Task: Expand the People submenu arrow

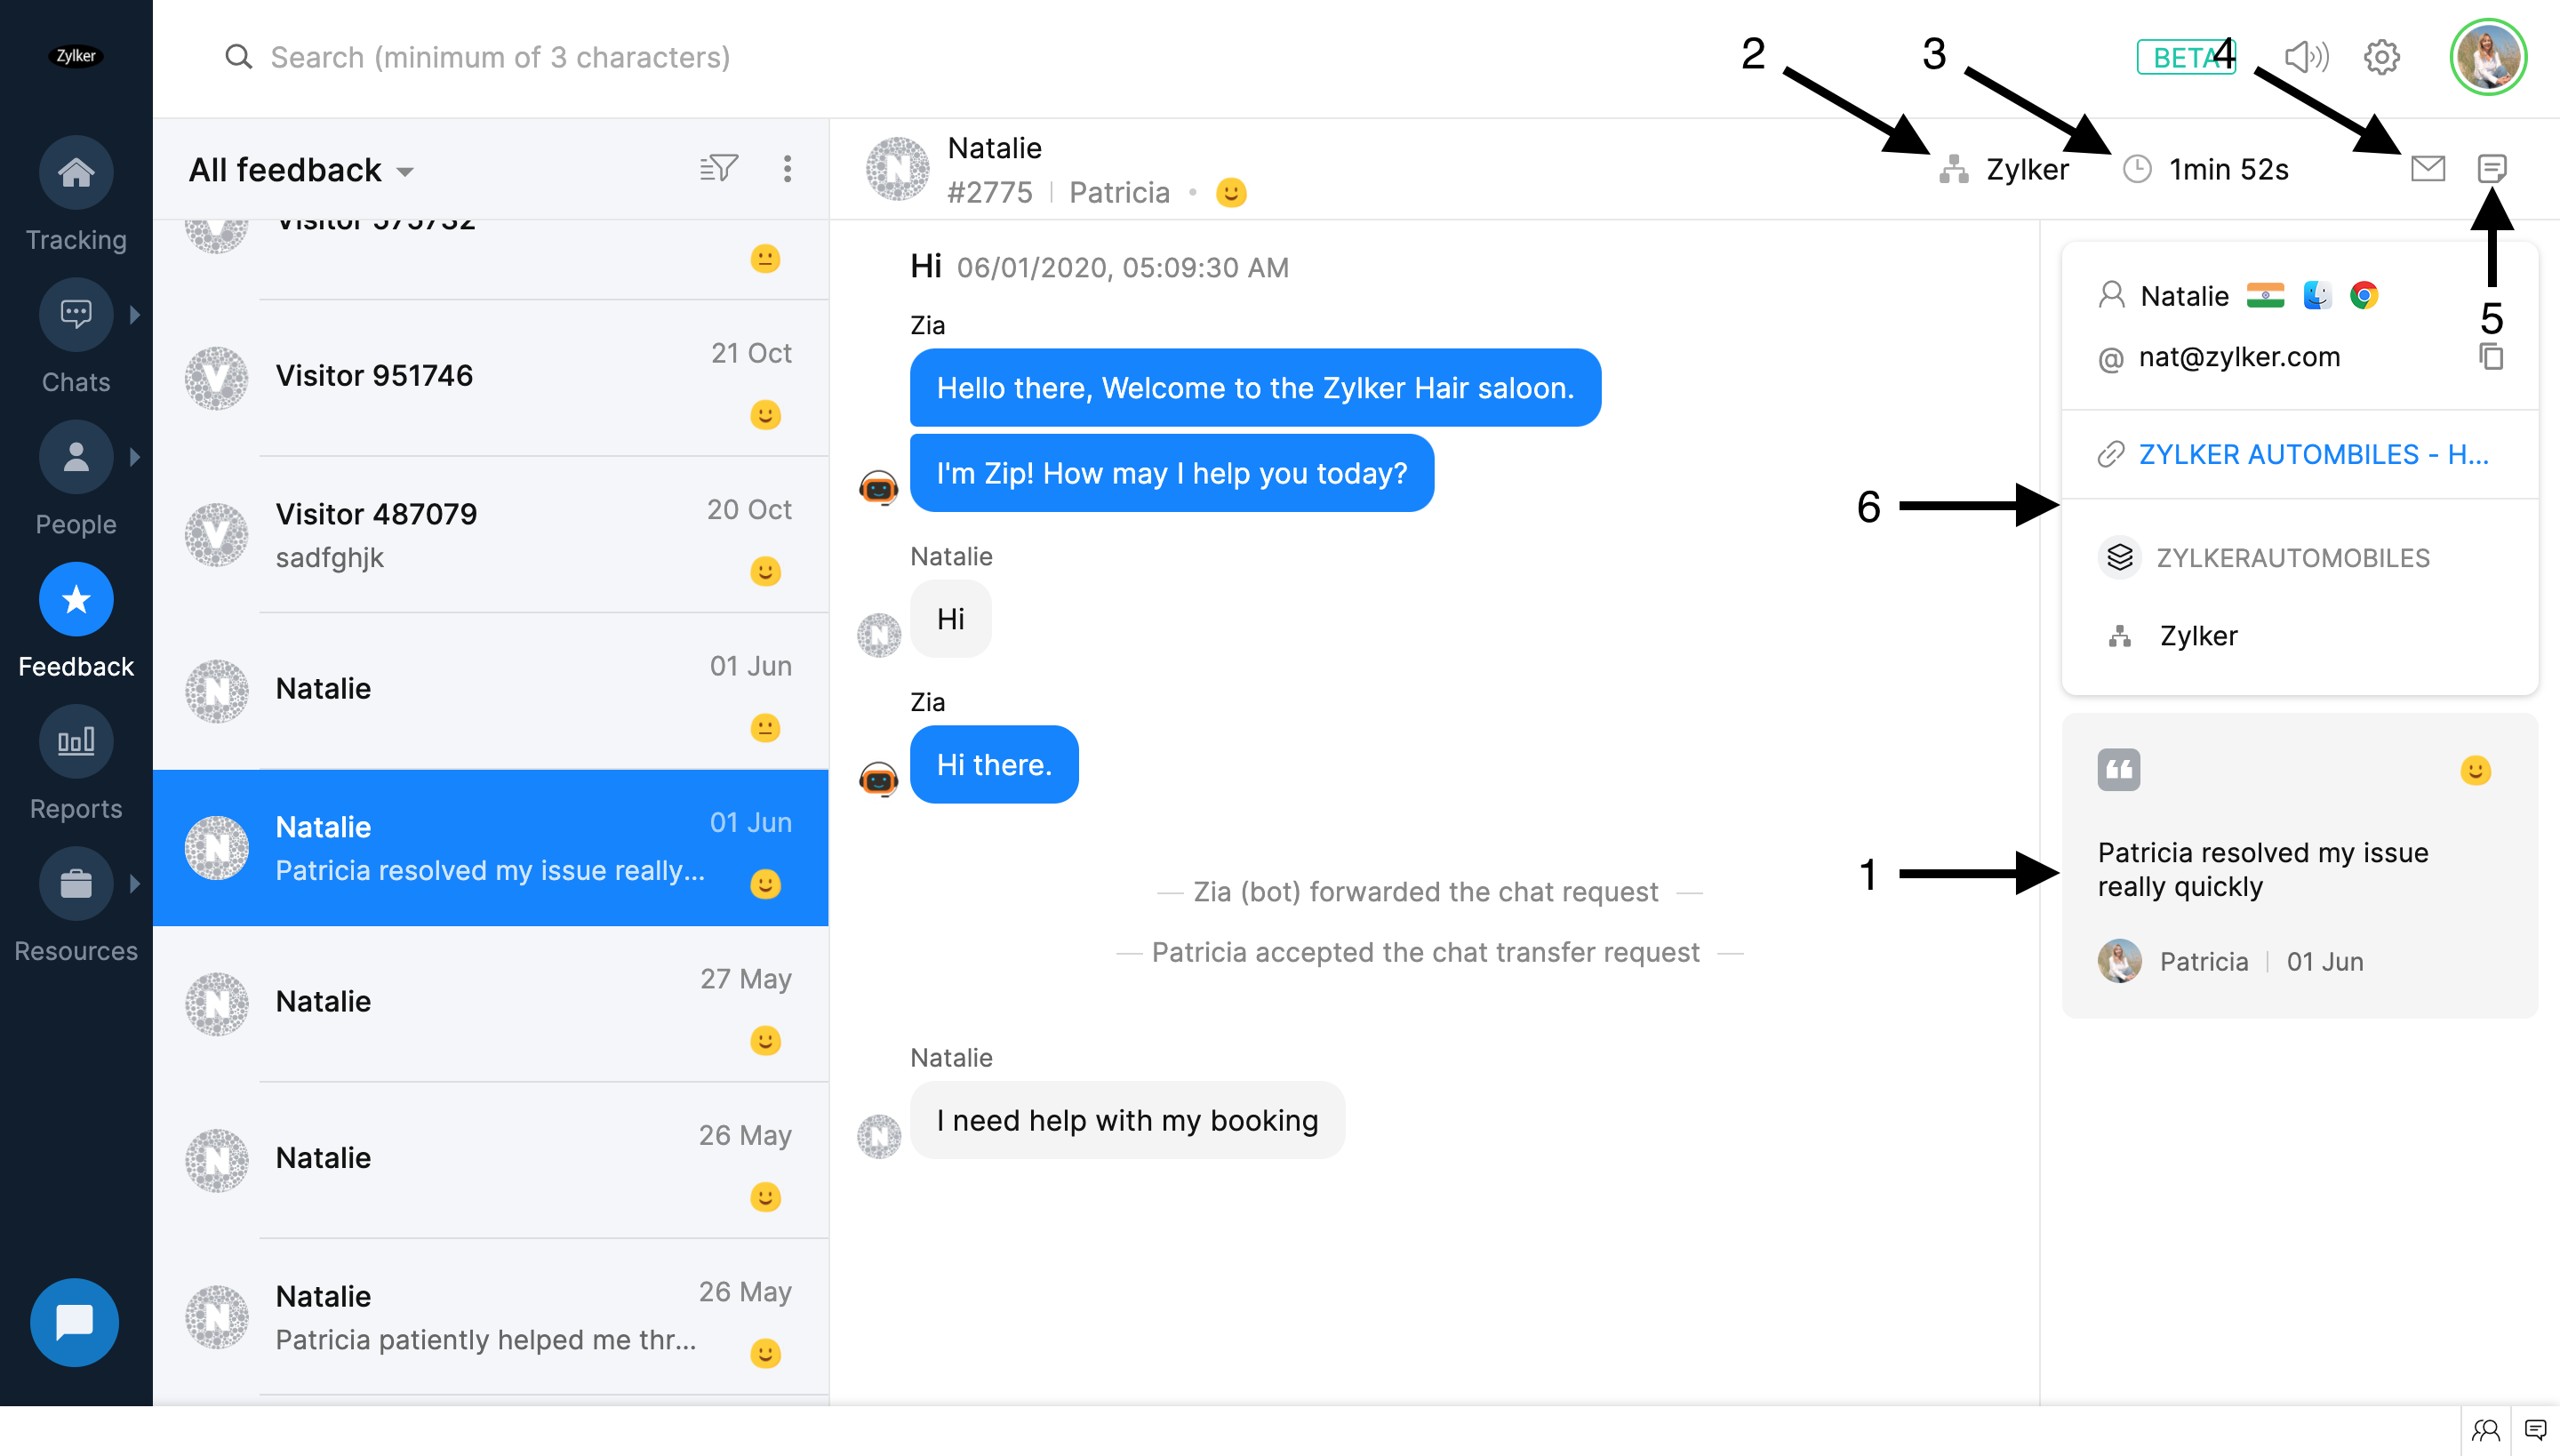Action: point(134,457)
